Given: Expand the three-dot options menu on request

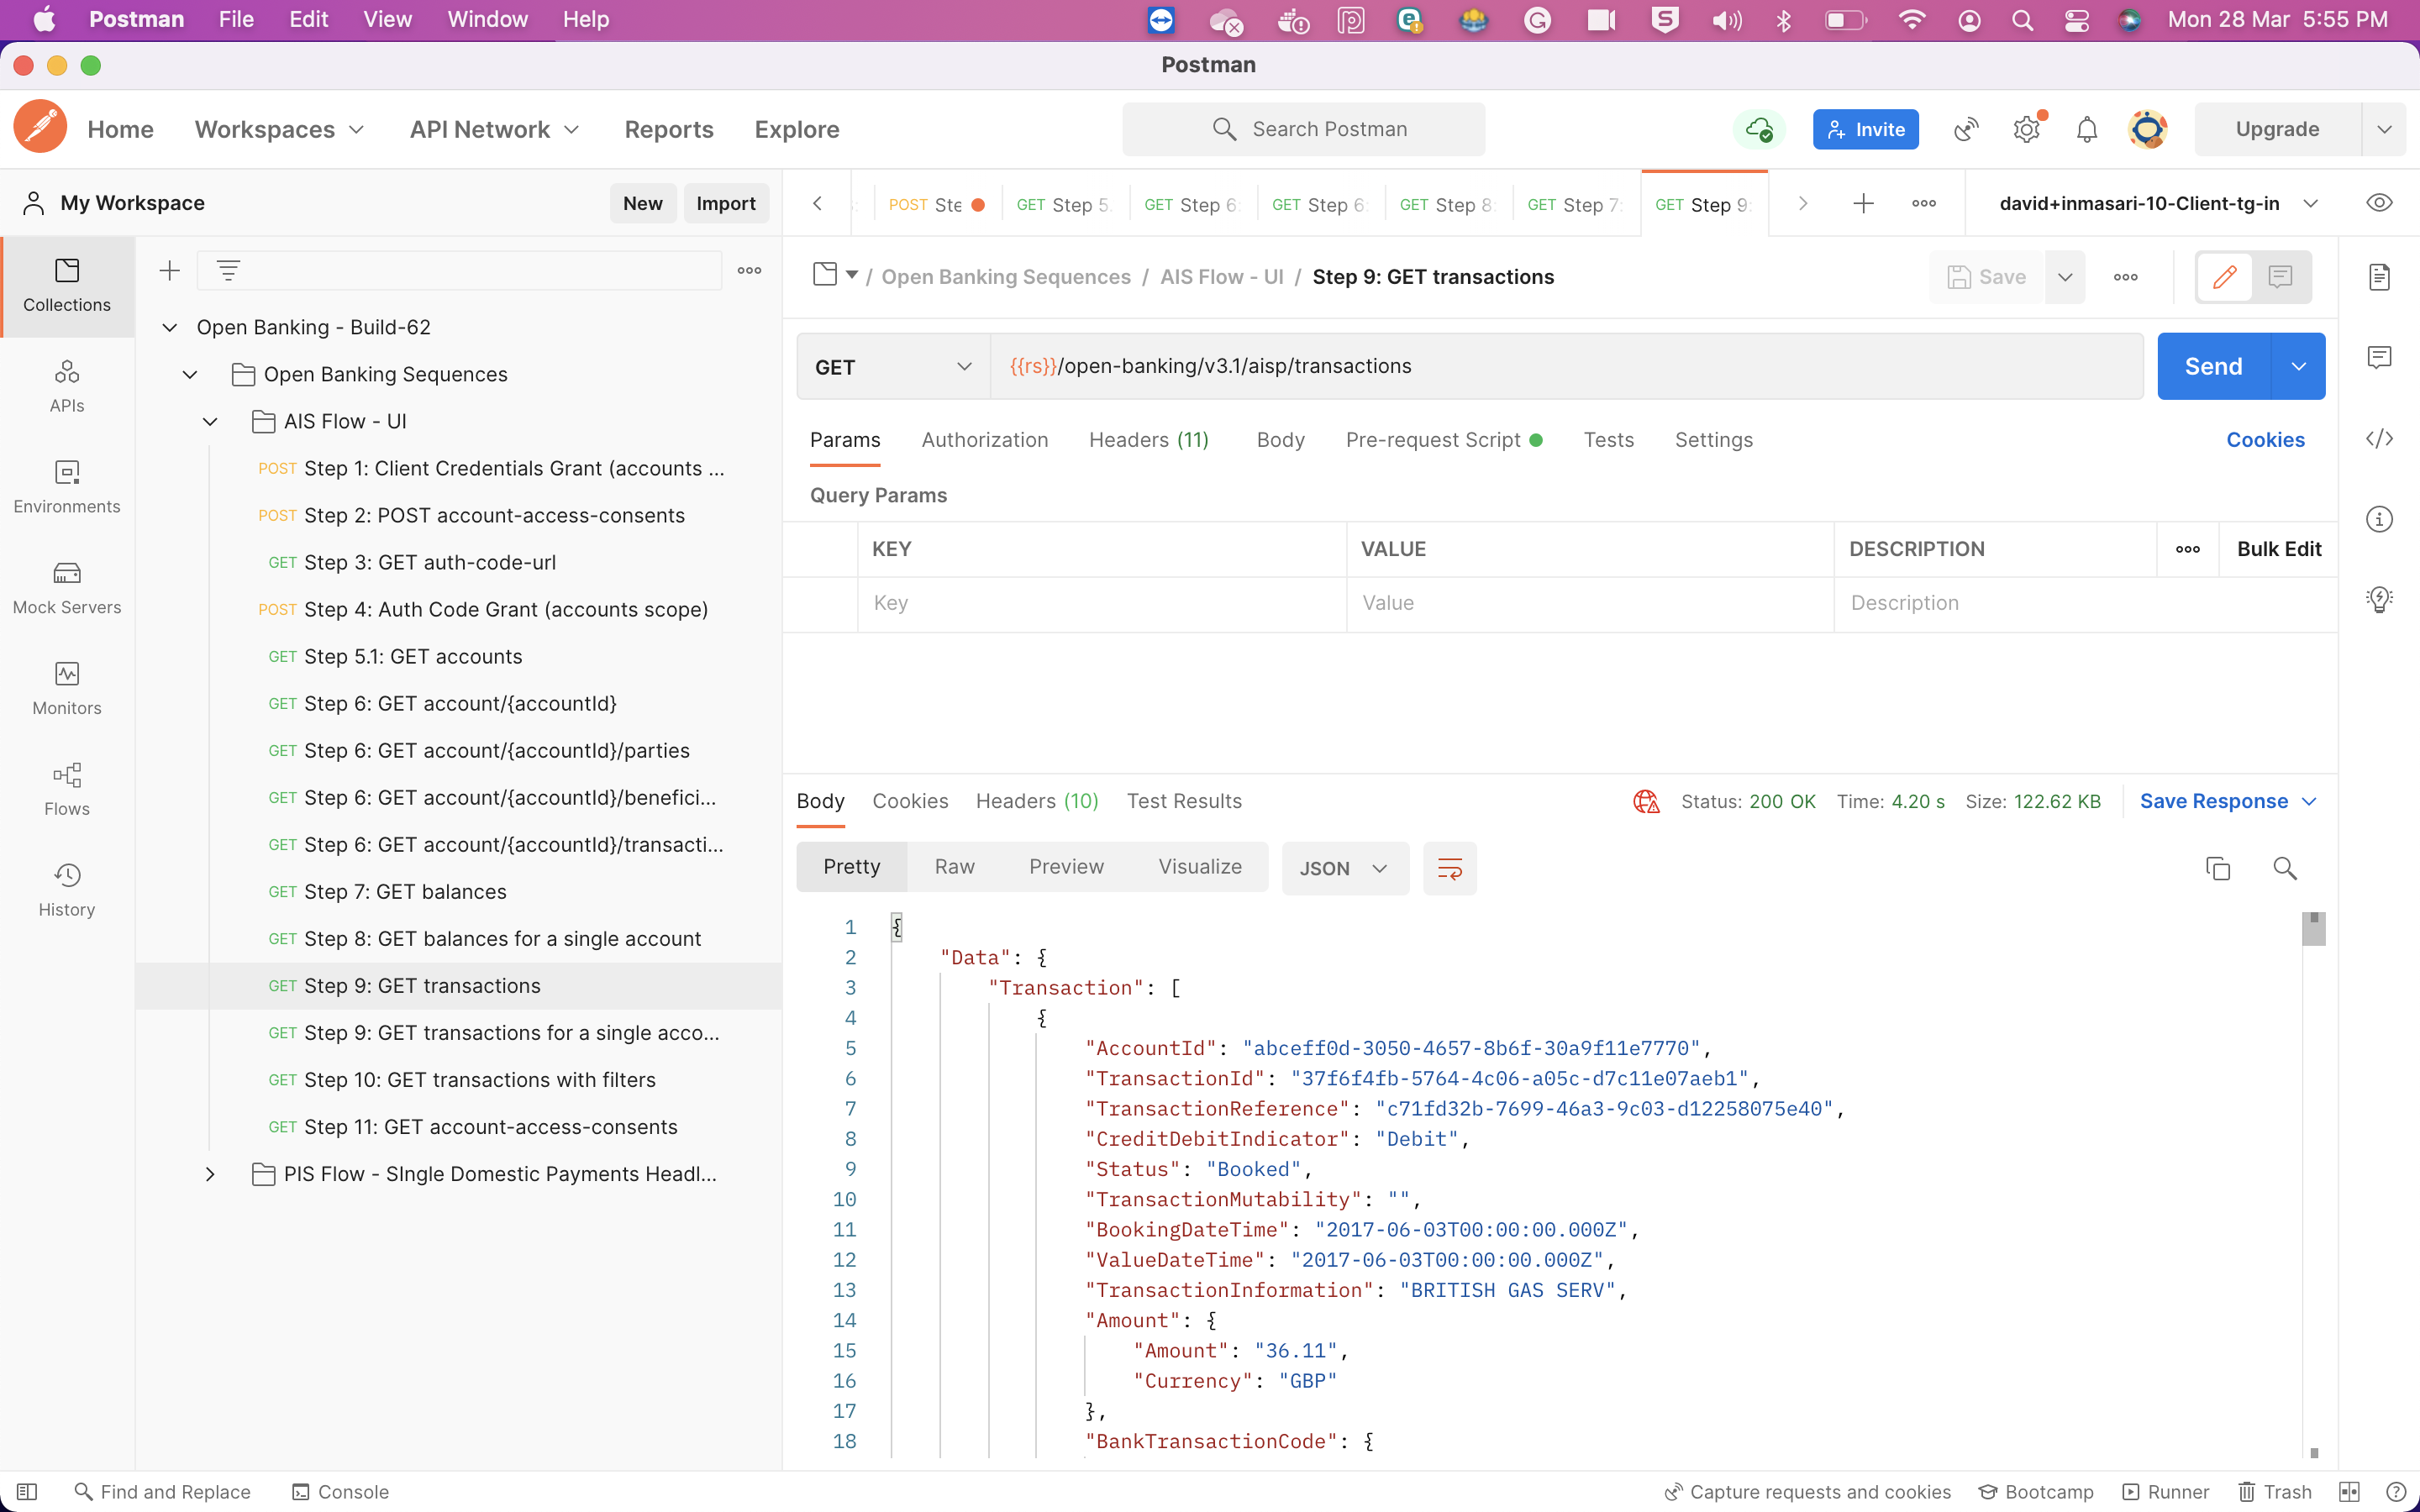Looking at the screenshot, I should (x=2126, y=277).
